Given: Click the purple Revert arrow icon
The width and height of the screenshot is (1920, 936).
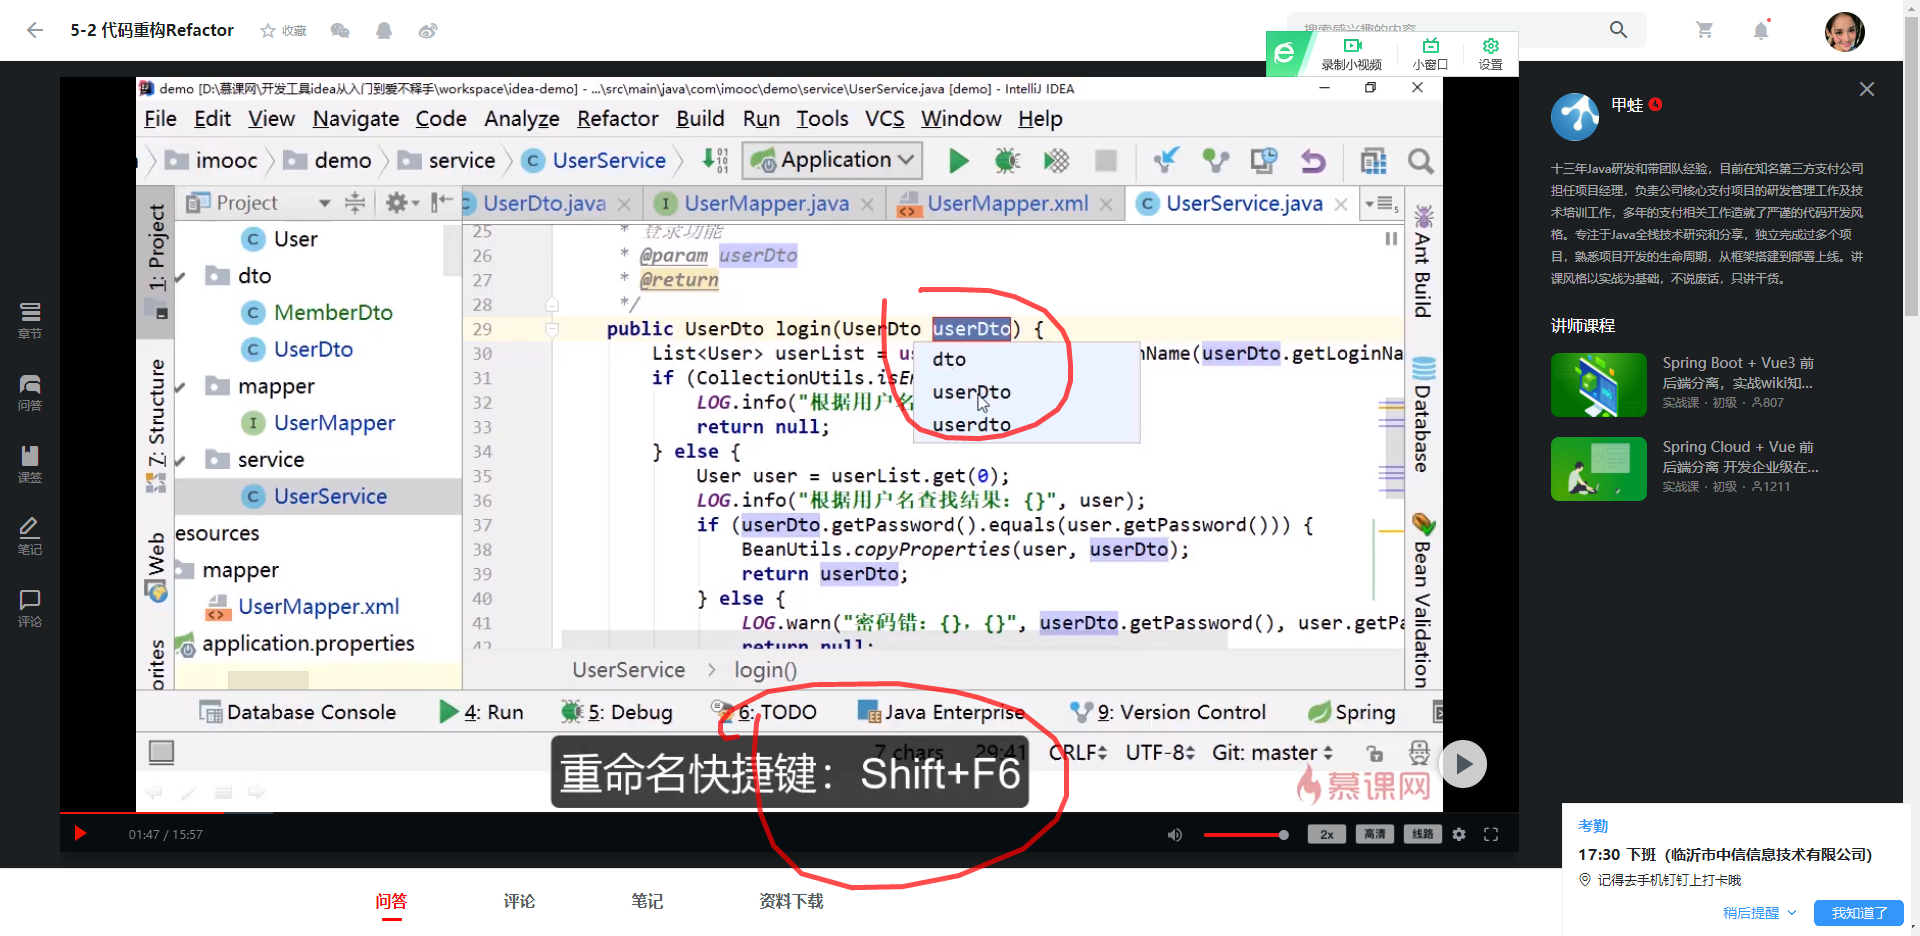Looking at the screenshot, I should (1313, 160).
